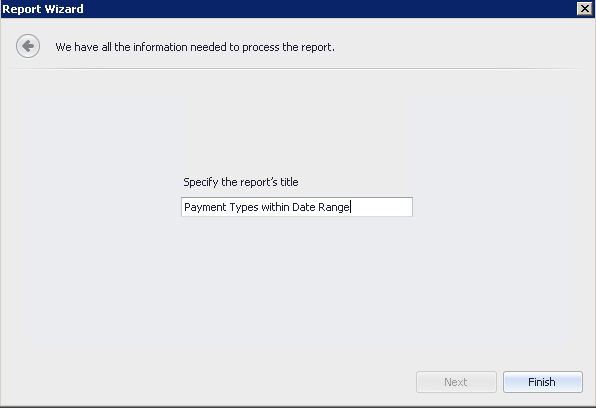
Task: Go back using the round arrow icon
Action: 28,46
